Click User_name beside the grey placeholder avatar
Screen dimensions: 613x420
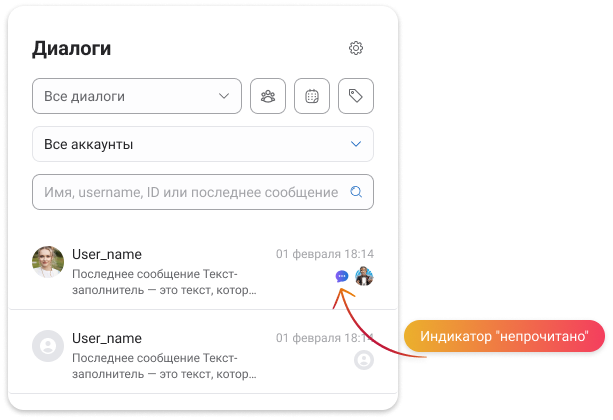point(107,338)
